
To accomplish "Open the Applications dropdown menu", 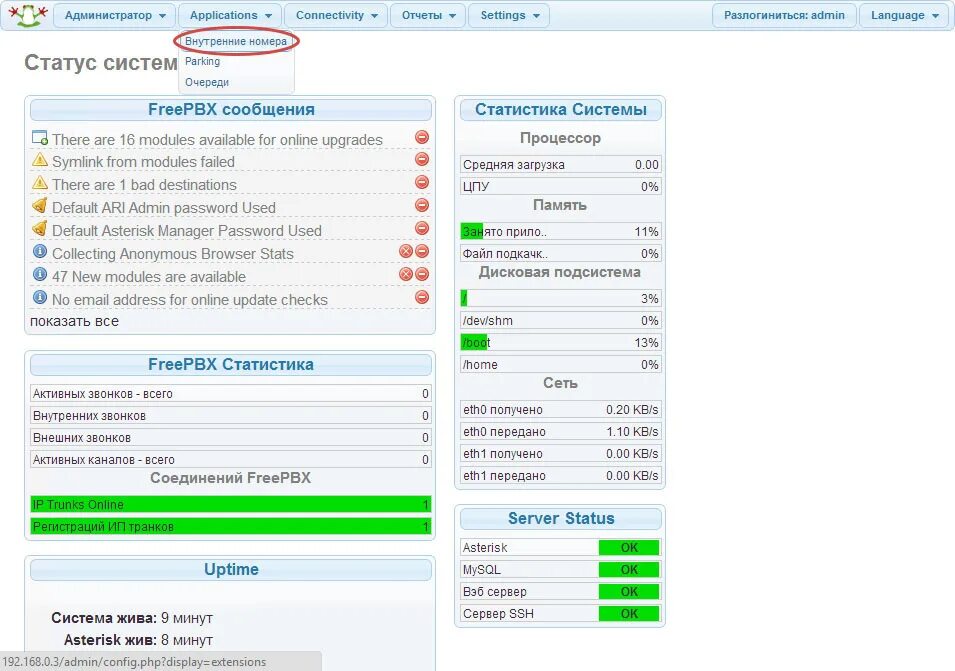I will tap(230, 15).
